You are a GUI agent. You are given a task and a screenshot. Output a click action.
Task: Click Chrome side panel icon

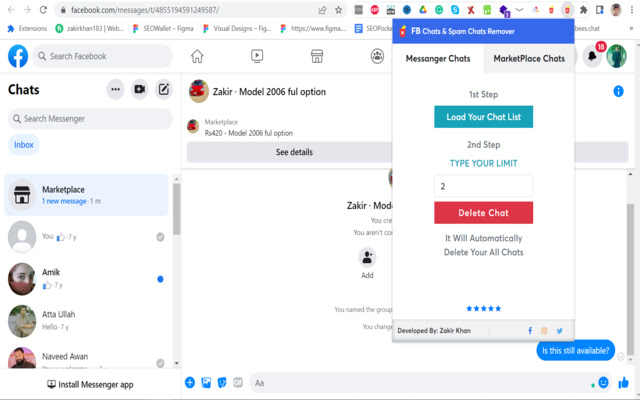click(600, 10)
